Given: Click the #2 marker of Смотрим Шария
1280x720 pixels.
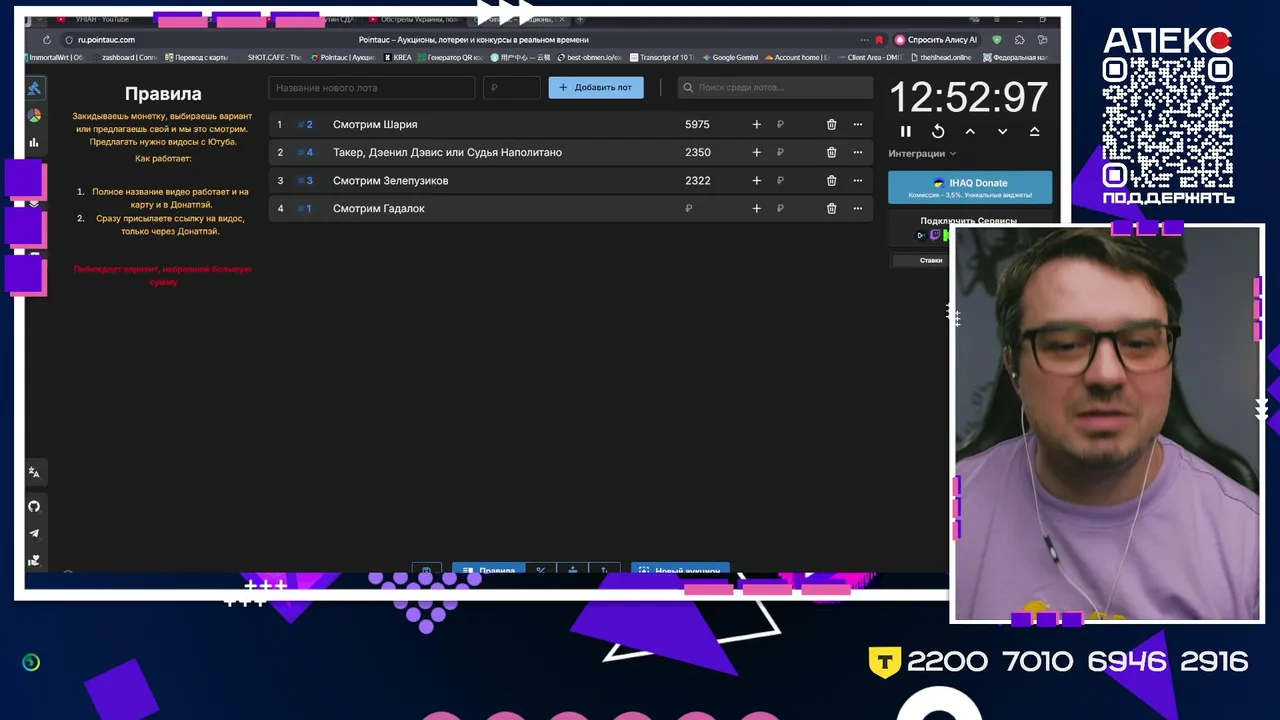Looking at the screenshot, I should click(x=306, y=124).
